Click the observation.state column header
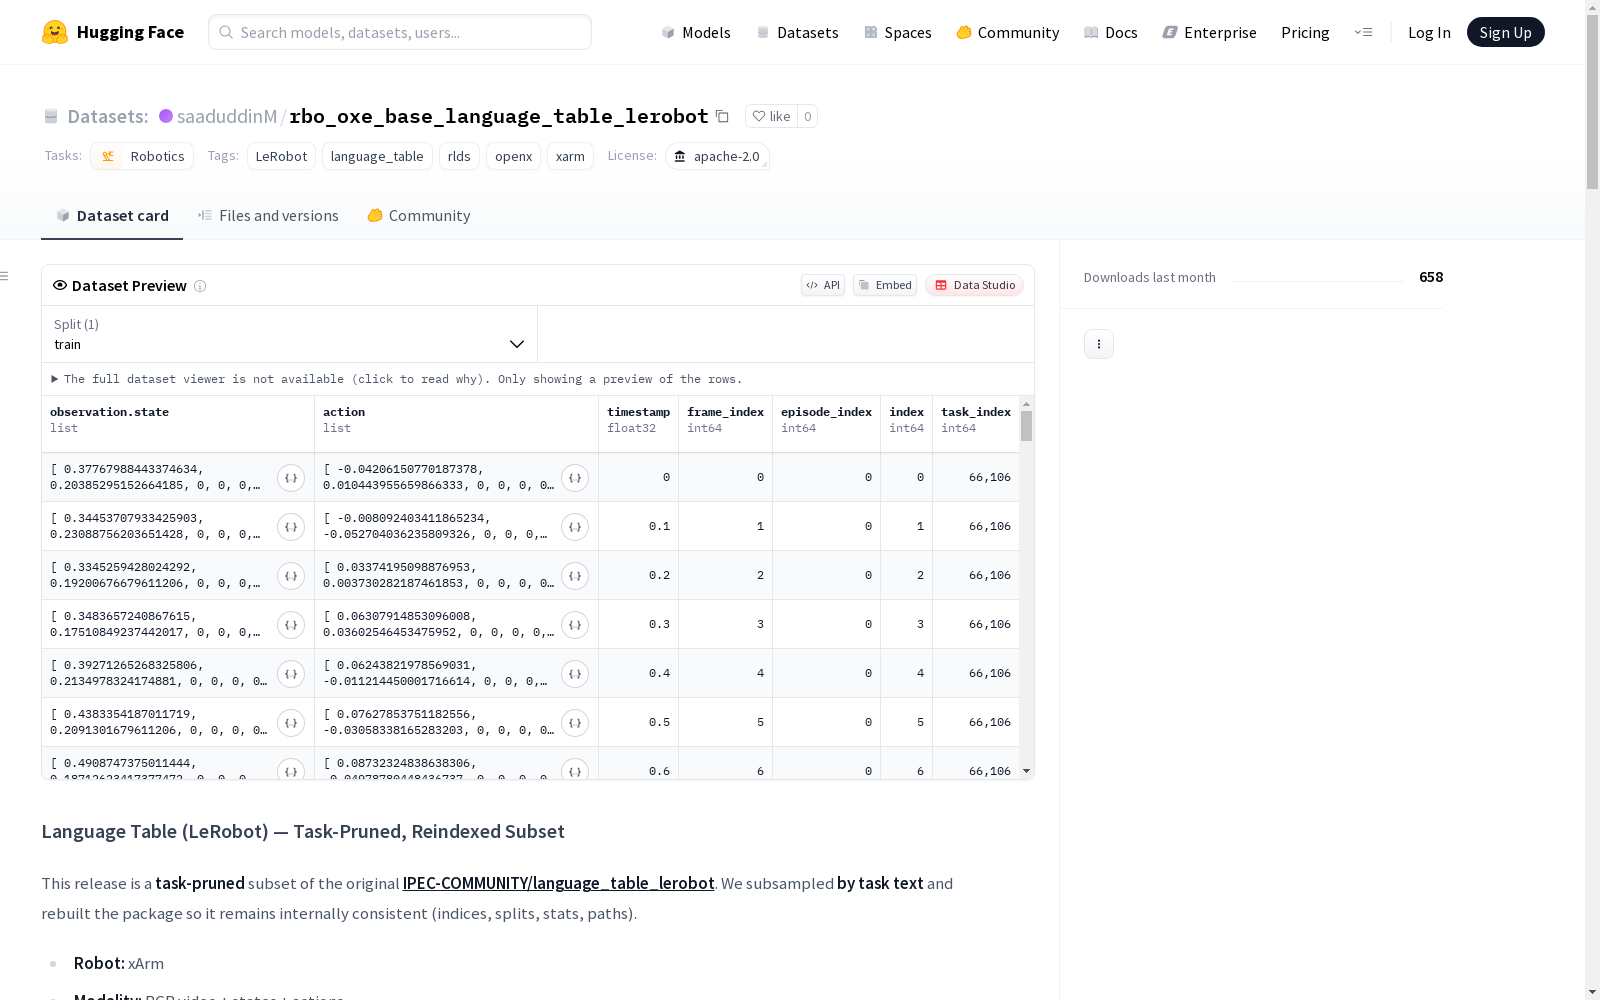The height and width of the screenshot is (1000, 1600). pyautogui.click(x=178, y=424)
